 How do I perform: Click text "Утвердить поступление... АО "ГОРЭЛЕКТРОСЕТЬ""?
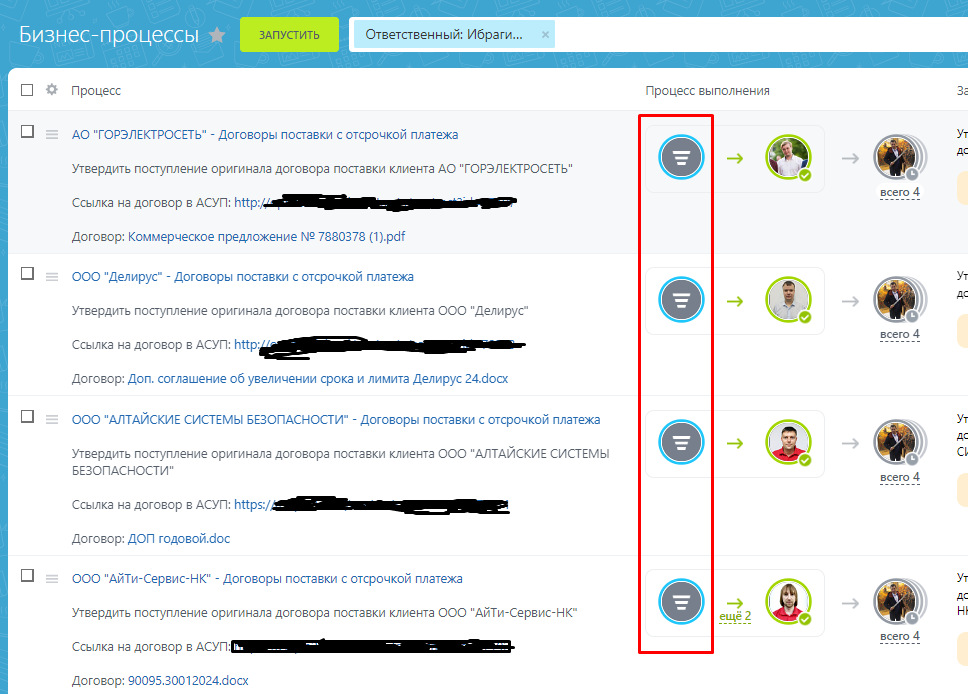click(322, 169)
